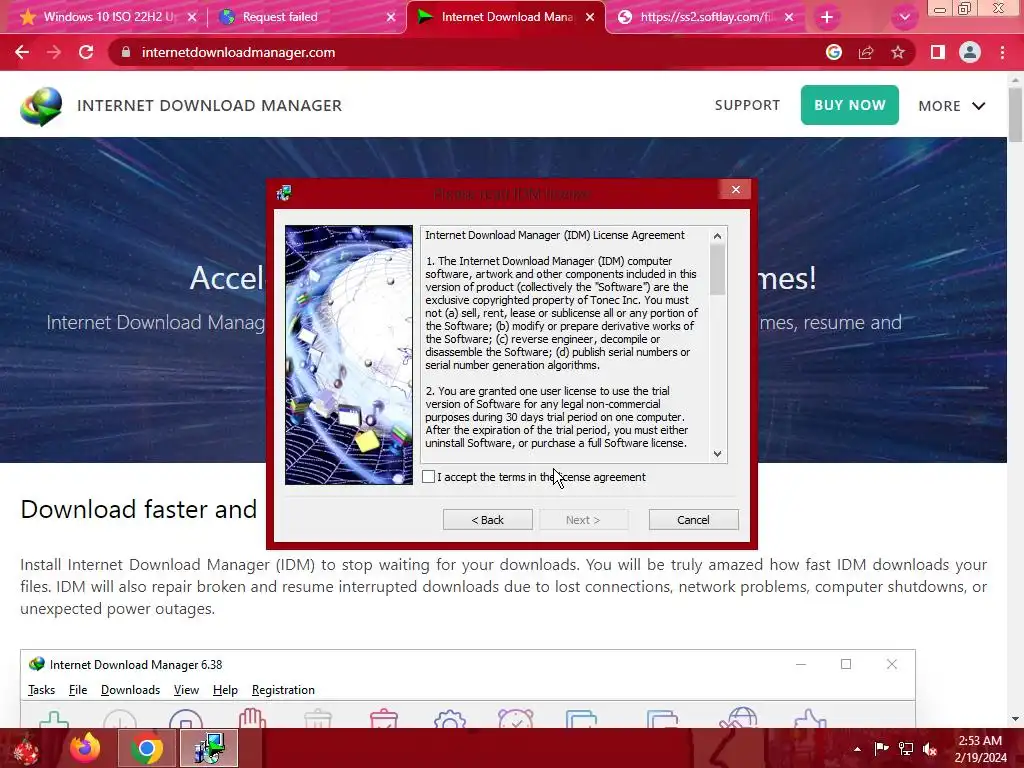Click the web page vertical scrollbar thumb
Screen dimensions: 1024x768
[x=1015, y=114]
